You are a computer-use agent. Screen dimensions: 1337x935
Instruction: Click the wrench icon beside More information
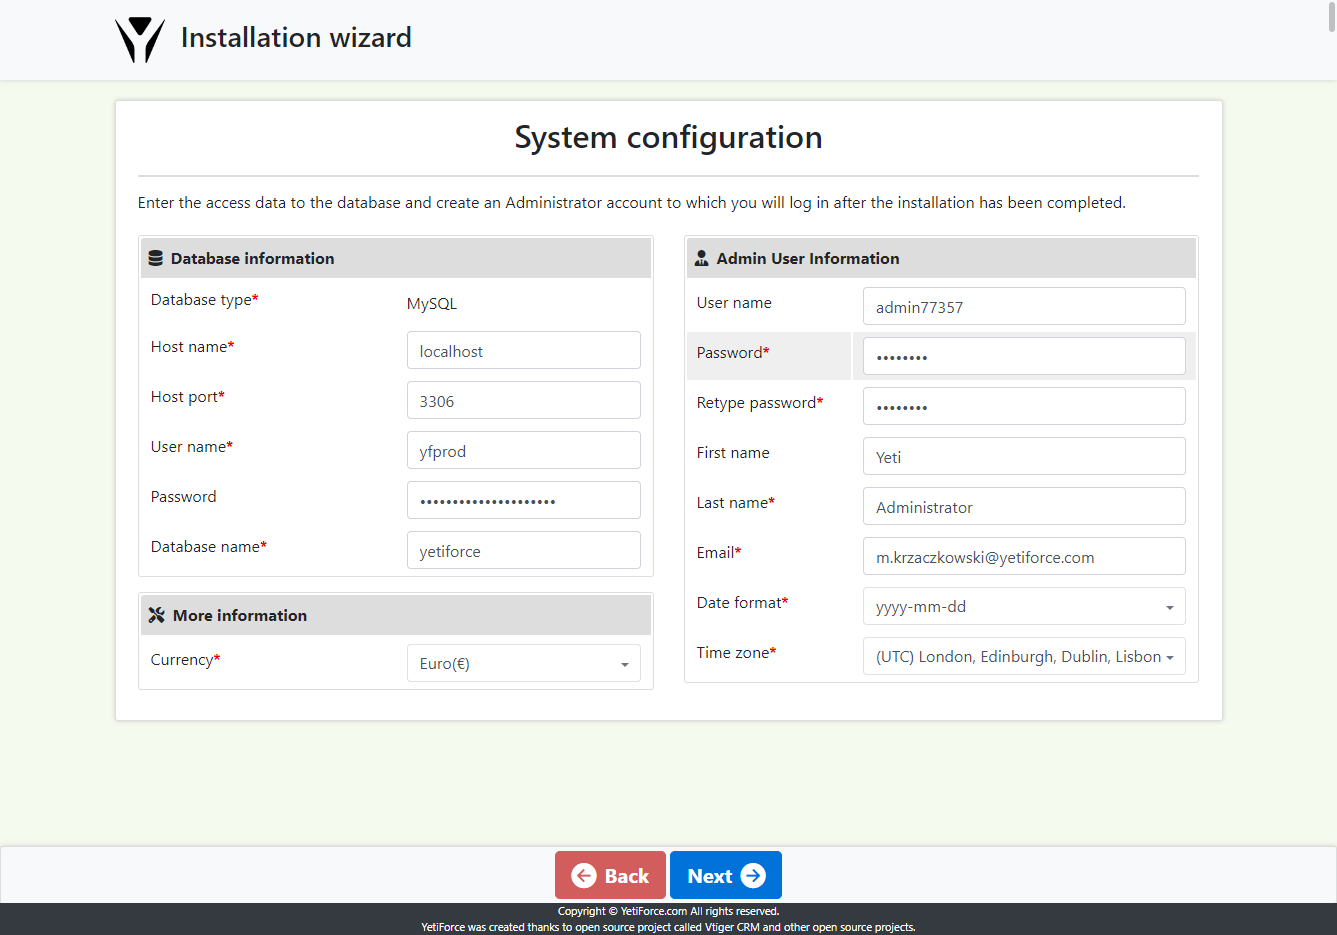(x=157, y=614)
